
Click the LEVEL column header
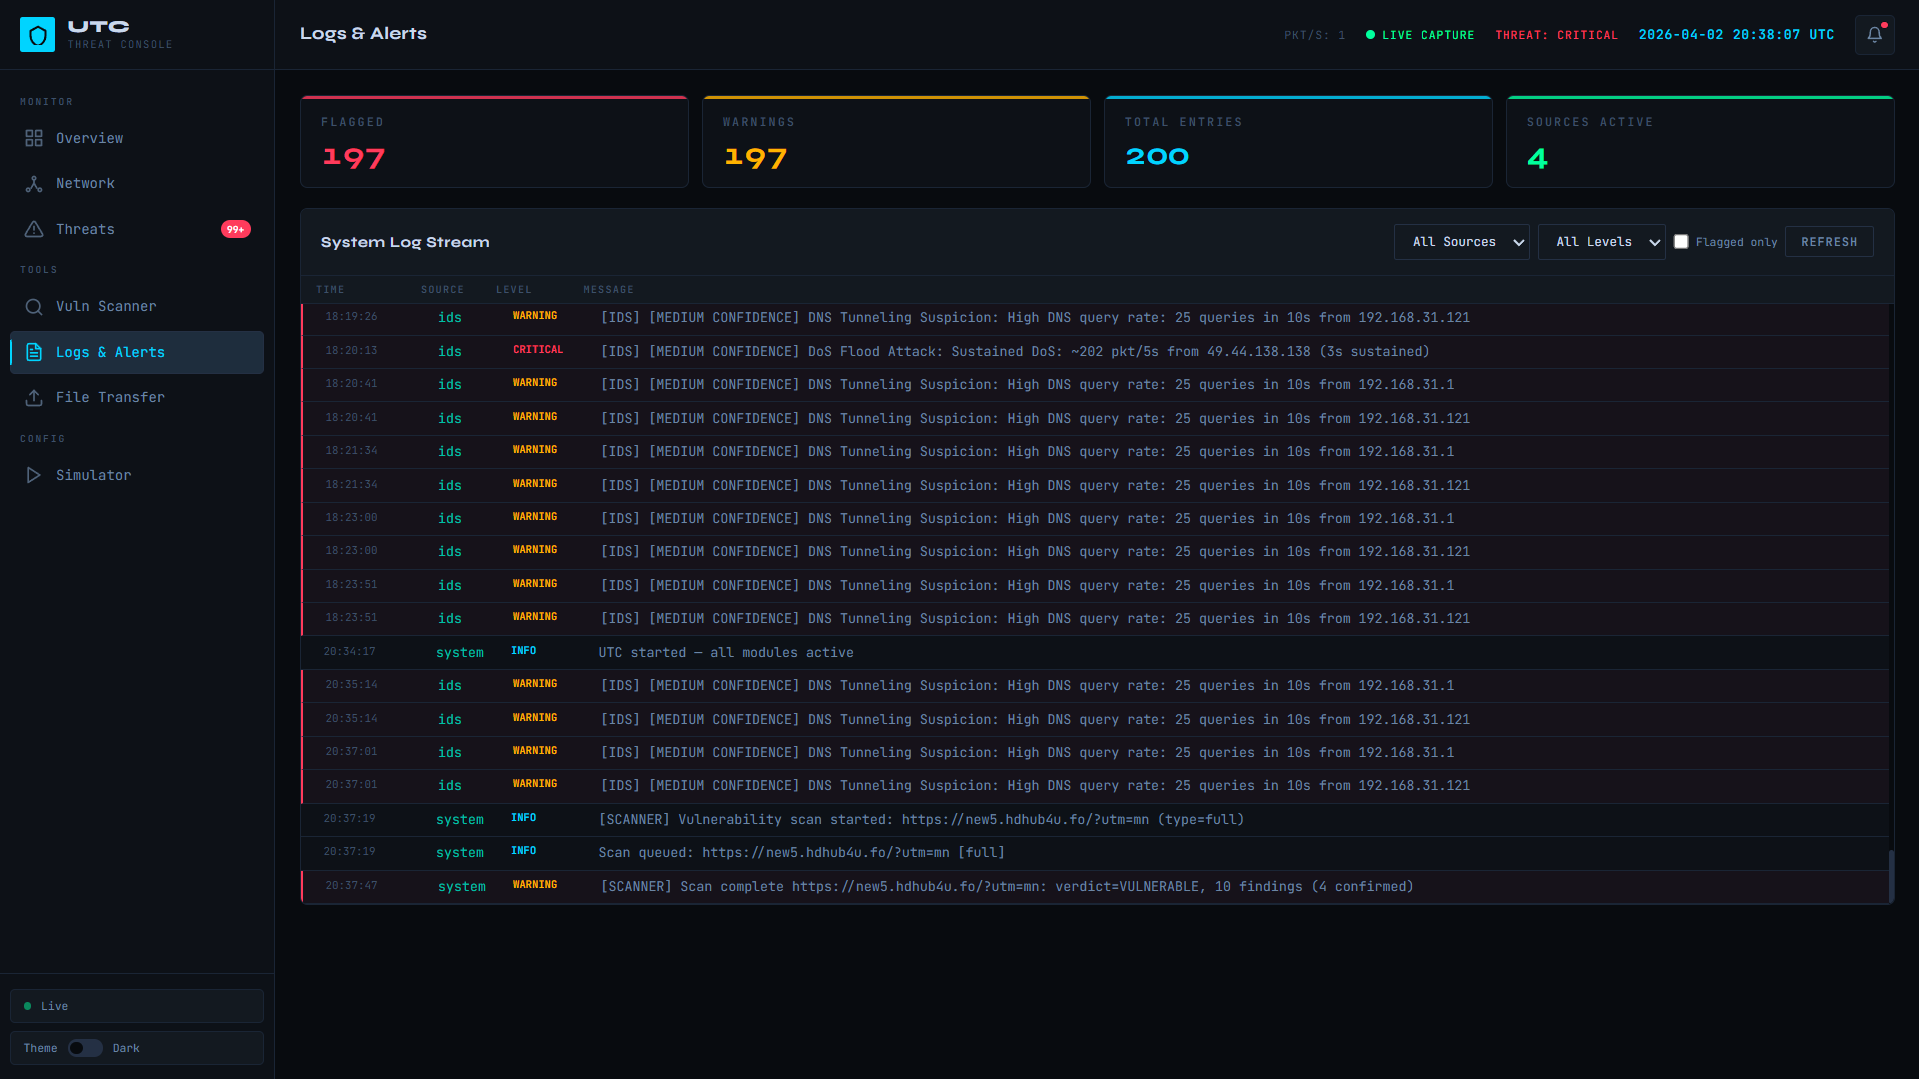coord(514,290)
